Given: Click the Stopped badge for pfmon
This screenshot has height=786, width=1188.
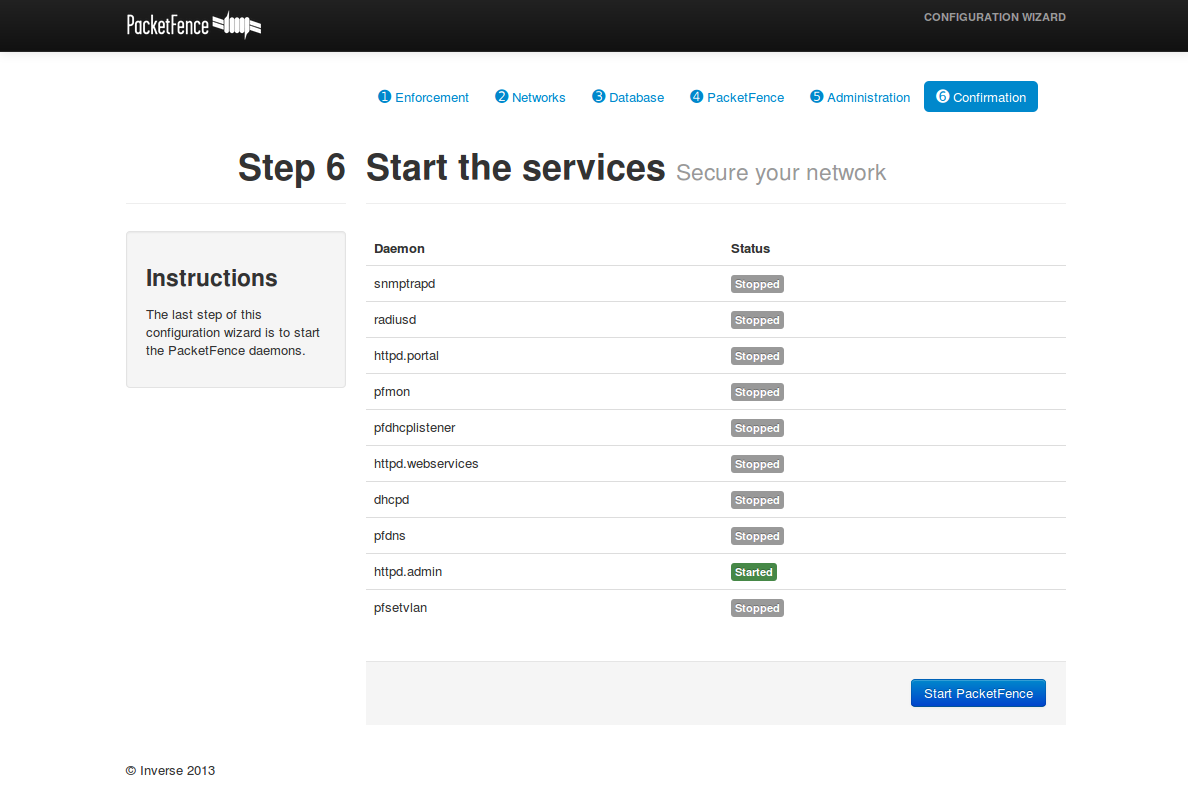Looking at the screenshot, I should 757,392.
